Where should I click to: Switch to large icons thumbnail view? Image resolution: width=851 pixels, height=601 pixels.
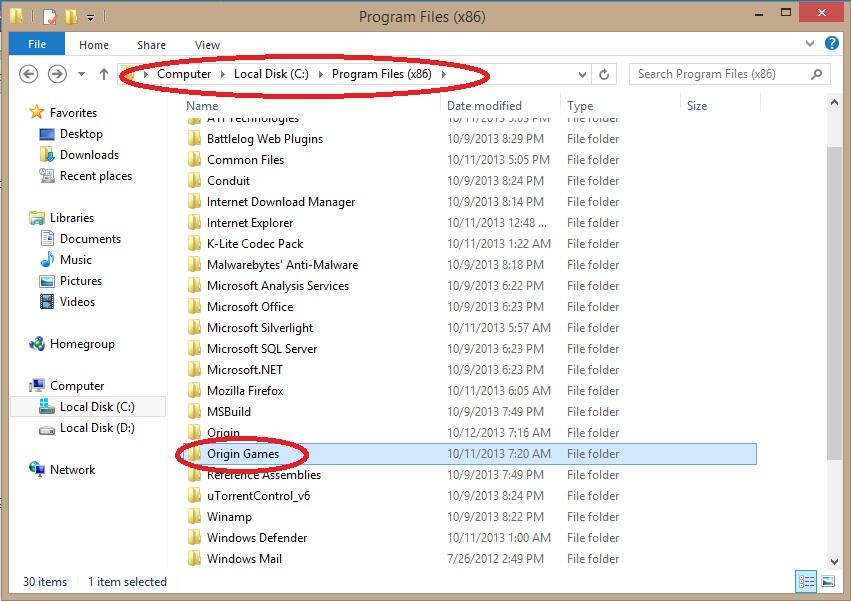(828, 581)
